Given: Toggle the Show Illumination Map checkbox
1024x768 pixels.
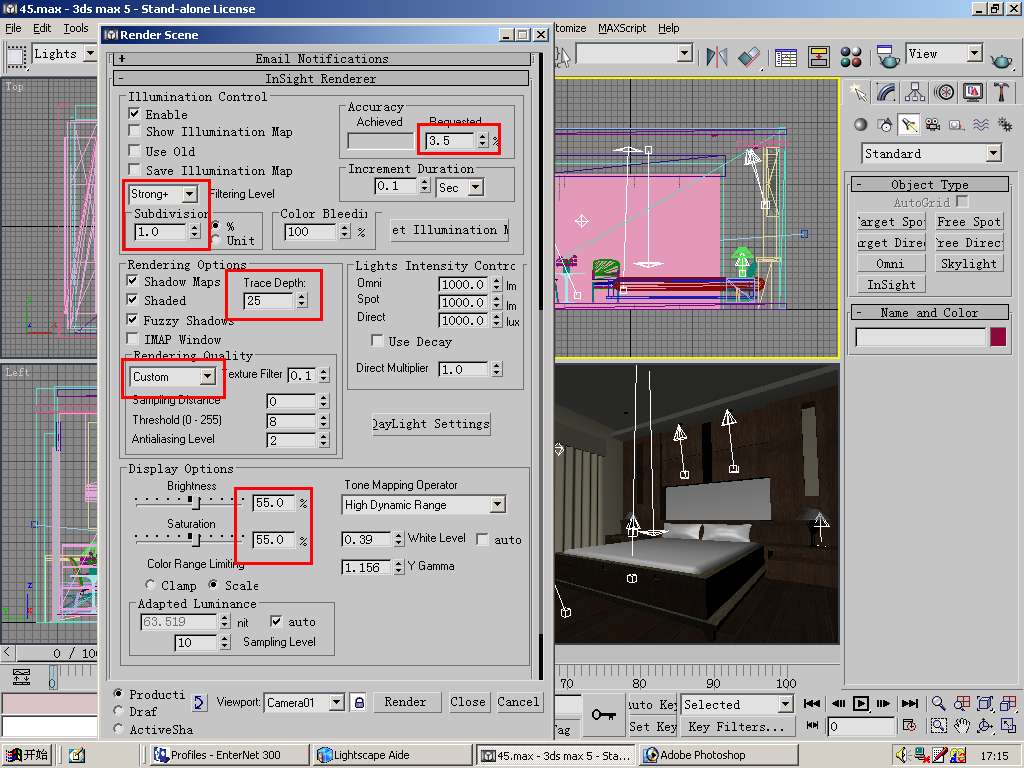Looking at the screenshot, I should point(134,132).
